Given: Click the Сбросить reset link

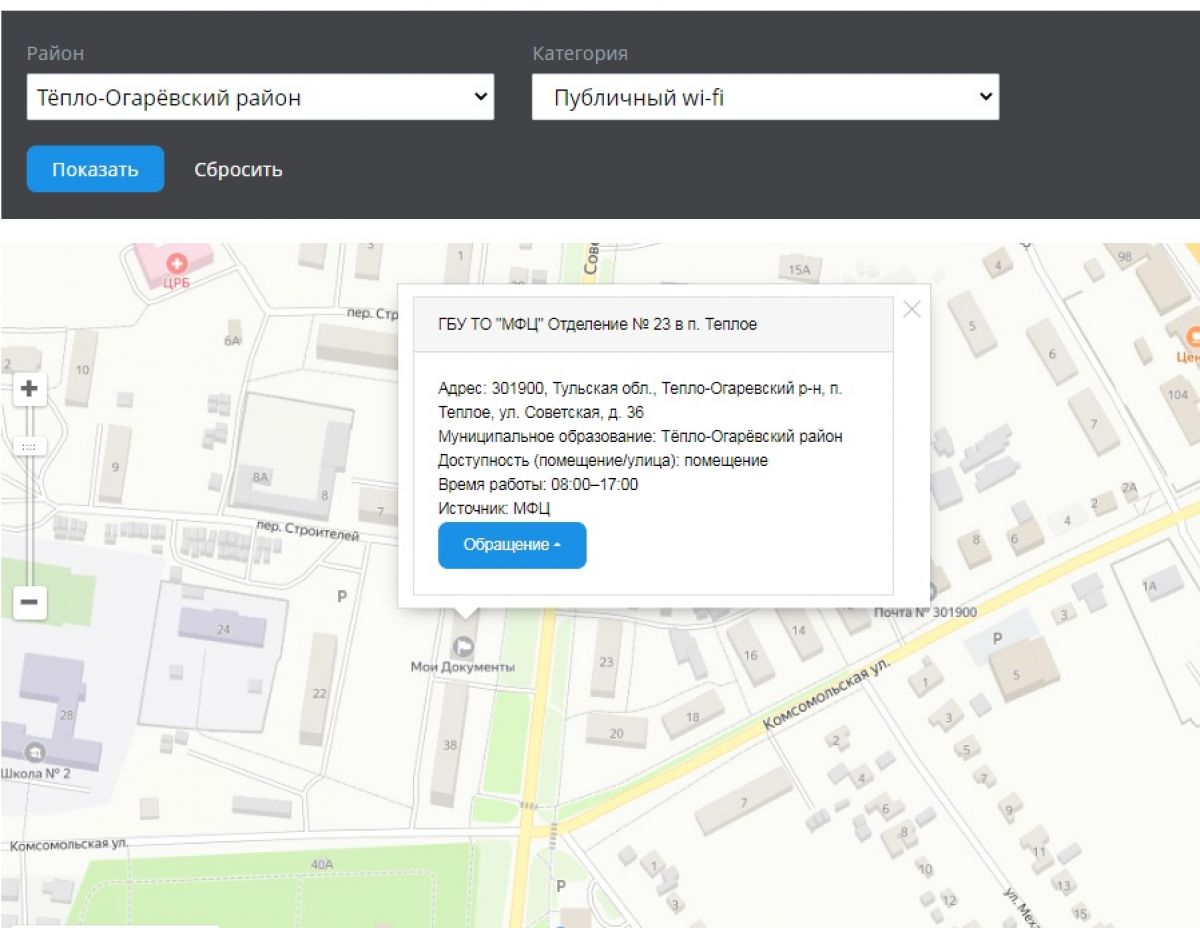Looking at the screenshot, I should coord(238,169).
